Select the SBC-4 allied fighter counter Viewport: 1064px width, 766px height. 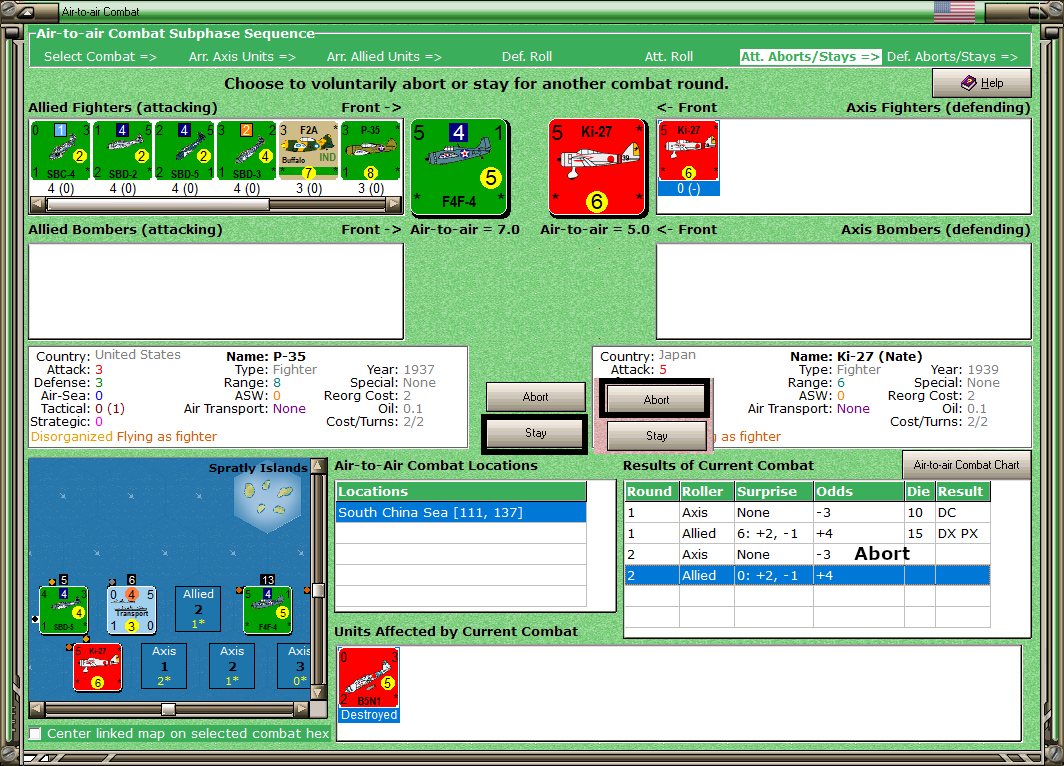pyautogui.click(x=60, y=151)
